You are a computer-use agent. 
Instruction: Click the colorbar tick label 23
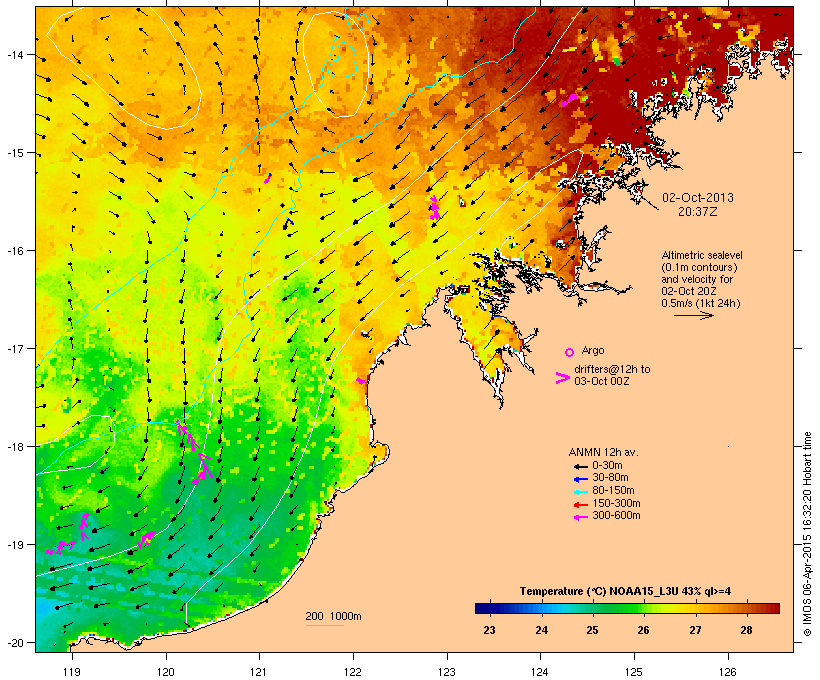489,630
